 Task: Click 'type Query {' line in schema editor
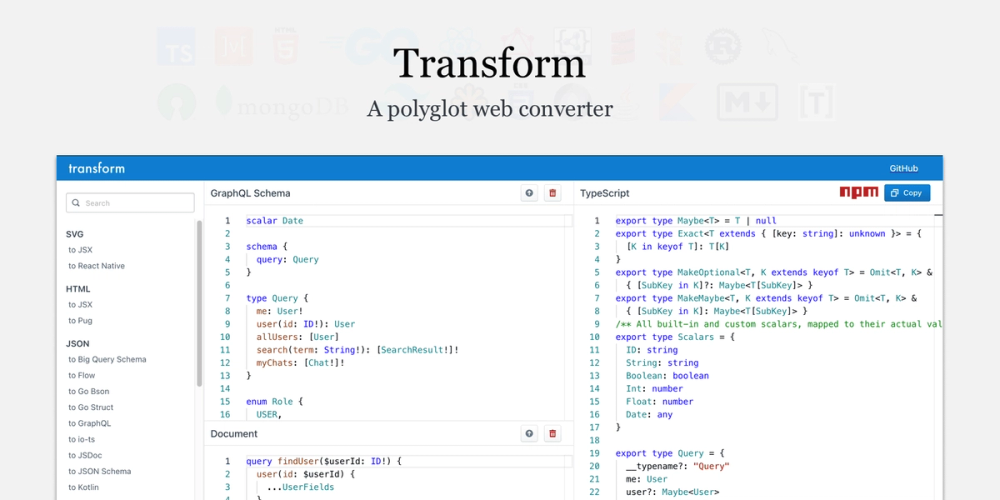(x=277, y=298)
